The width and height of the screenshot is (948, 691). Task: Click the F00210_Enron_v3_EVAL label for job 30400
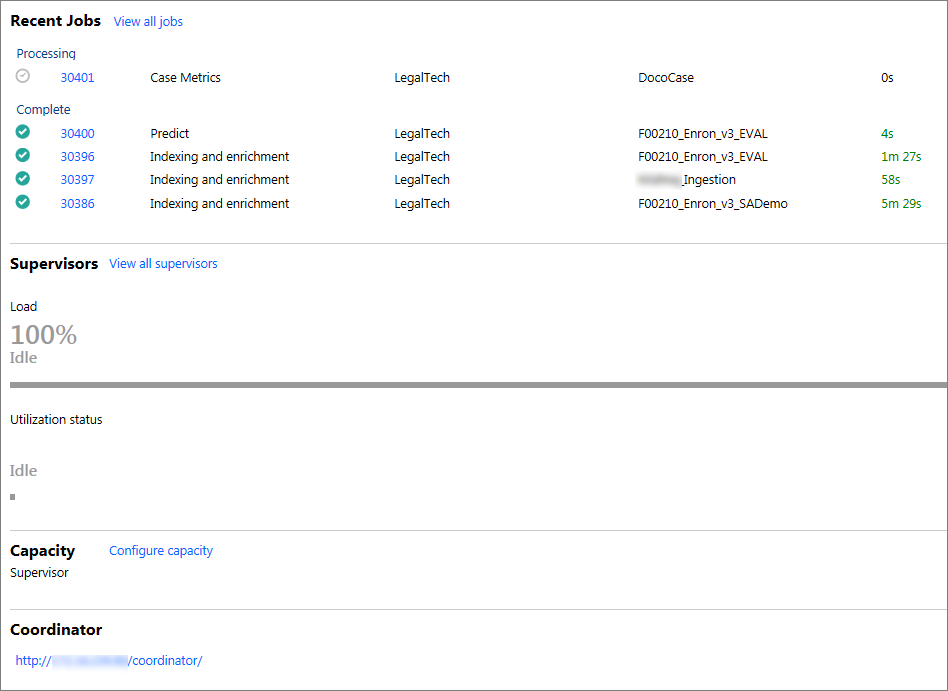pyautogui.click(x=704, y=132)
